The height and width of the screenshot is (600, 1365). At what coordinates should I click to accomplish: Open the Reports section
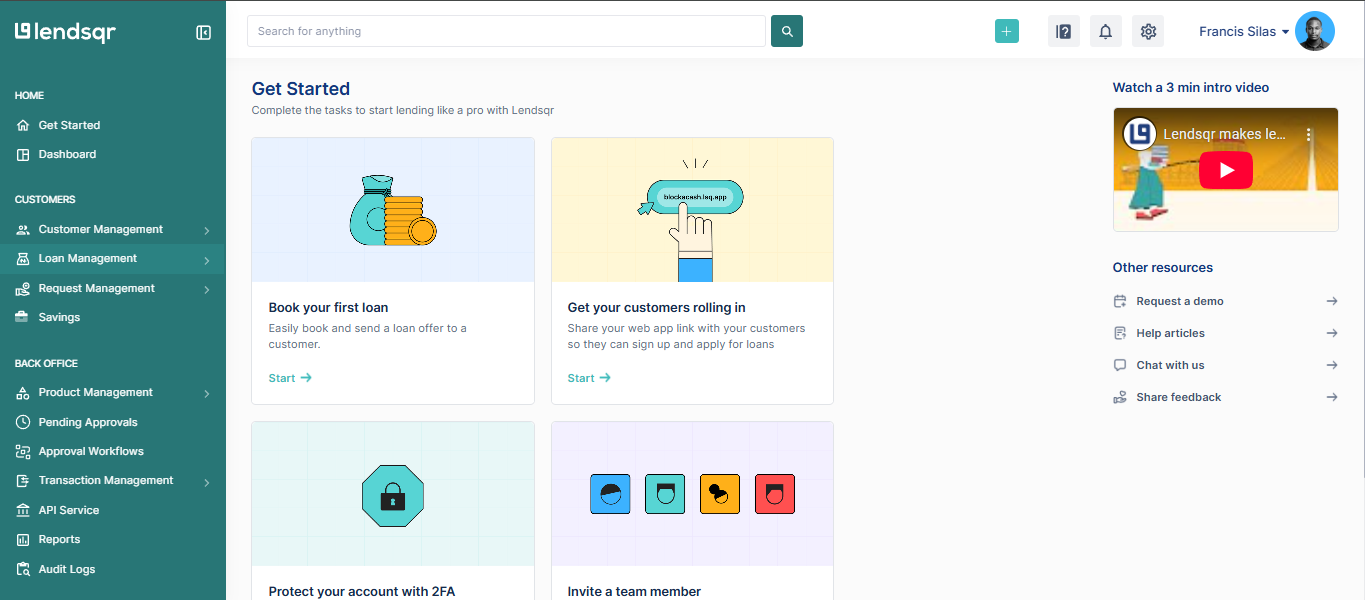57,539
